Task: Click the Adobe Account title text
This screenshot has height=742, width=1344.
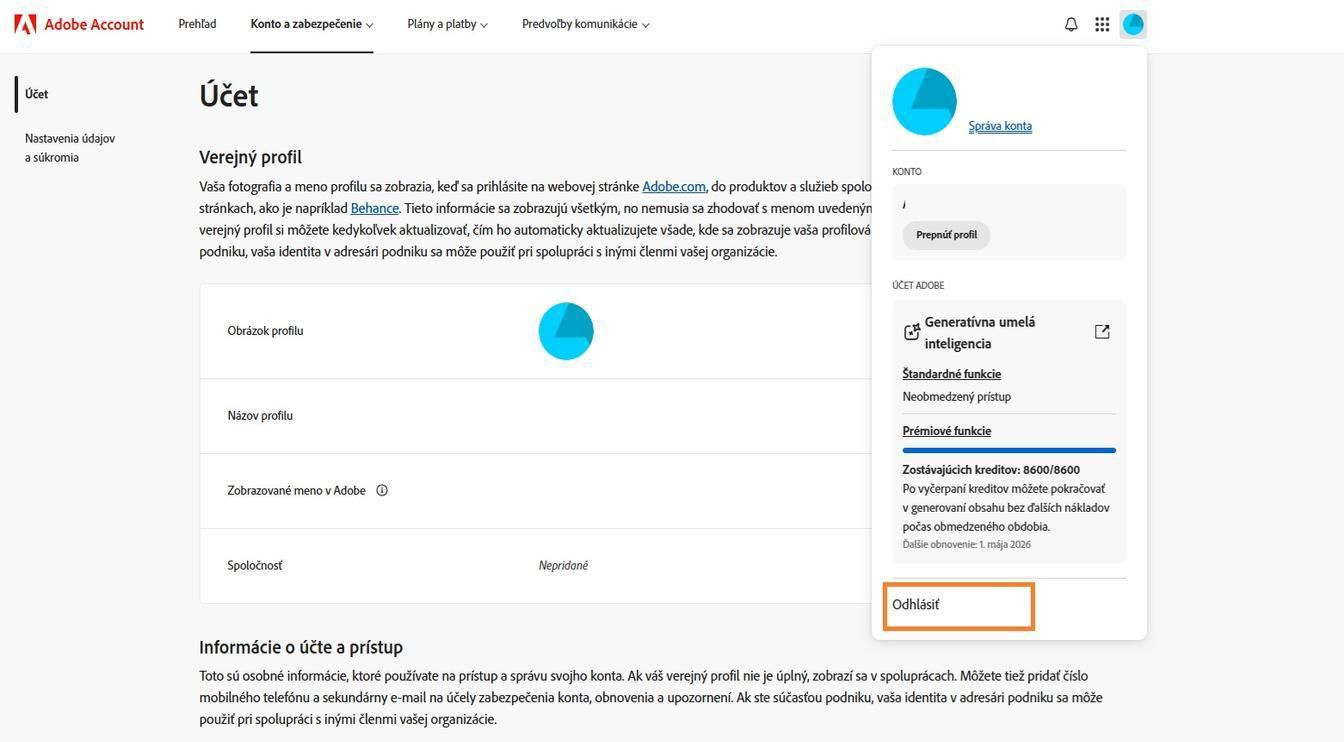Action: [94, 24]
